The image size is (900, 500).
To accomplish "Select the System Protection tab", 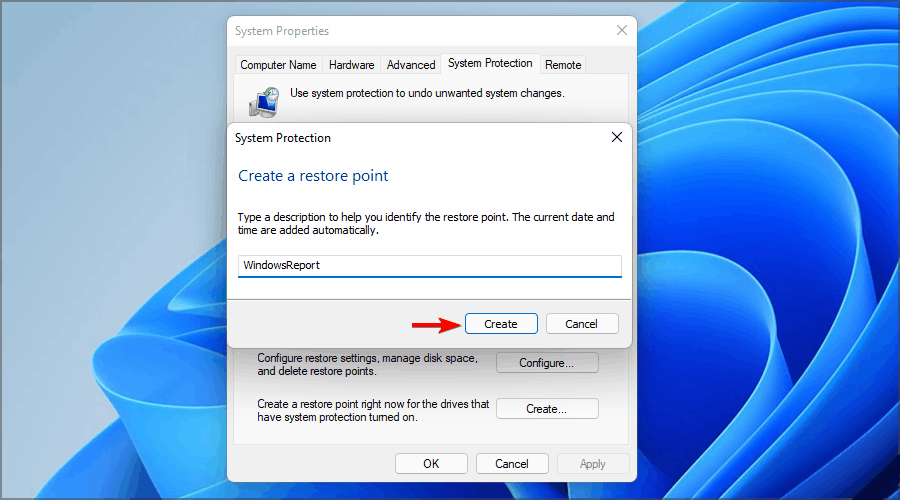I will click(x=490, y=63).
